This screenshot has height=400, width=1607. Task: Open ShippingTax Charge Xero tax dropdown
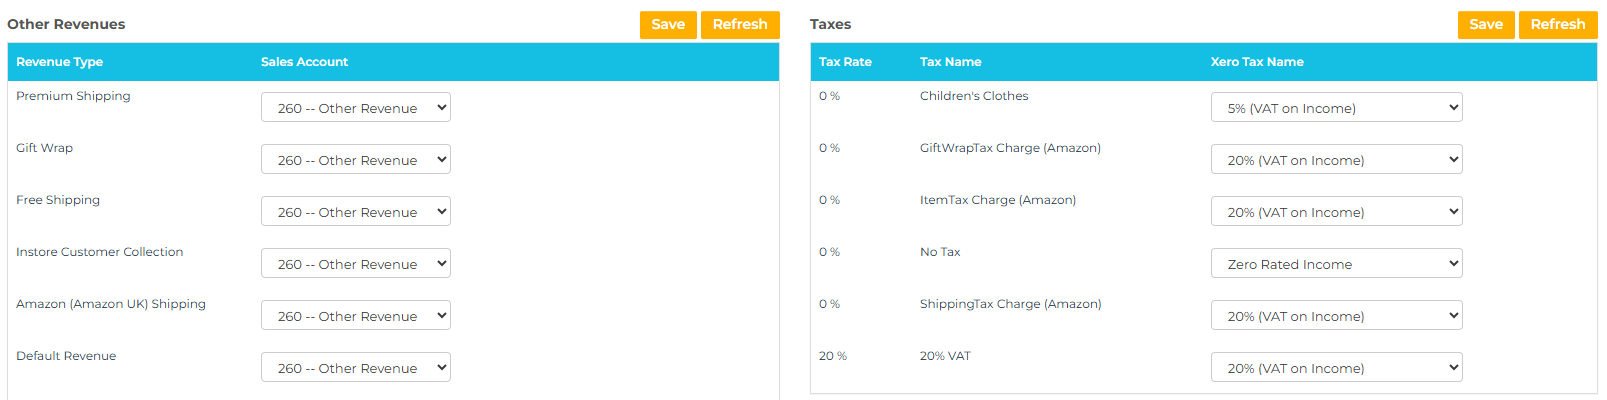1336,316
